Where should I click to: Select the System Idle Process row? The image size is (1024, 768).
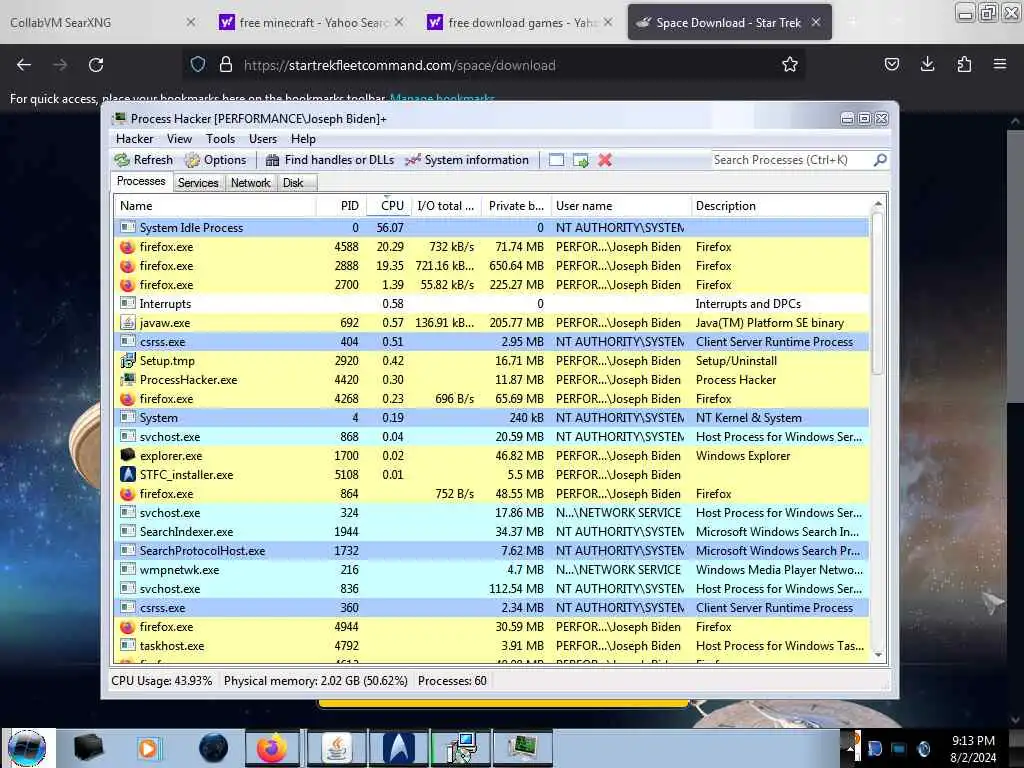(492, 228)
